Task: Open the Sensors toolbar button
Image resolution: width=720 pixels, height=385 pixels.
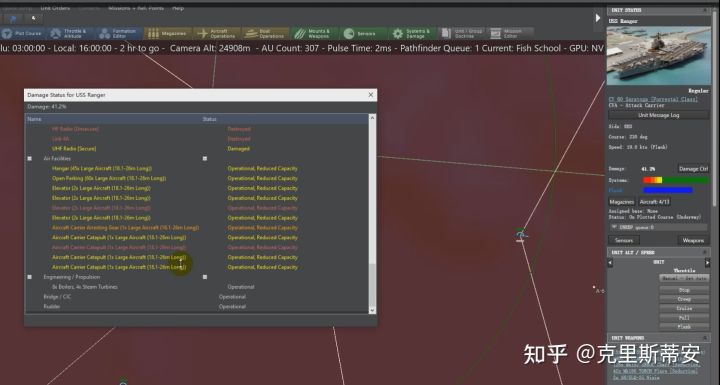Action: point(363,33)
